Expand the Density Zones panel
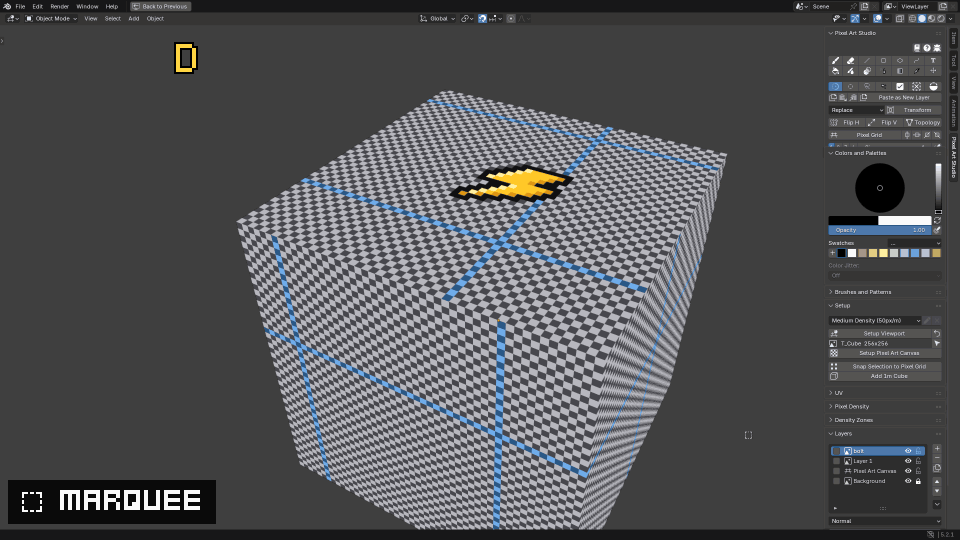Image resolution: width=960 pixels, height=540 pixels. (853, 420)
